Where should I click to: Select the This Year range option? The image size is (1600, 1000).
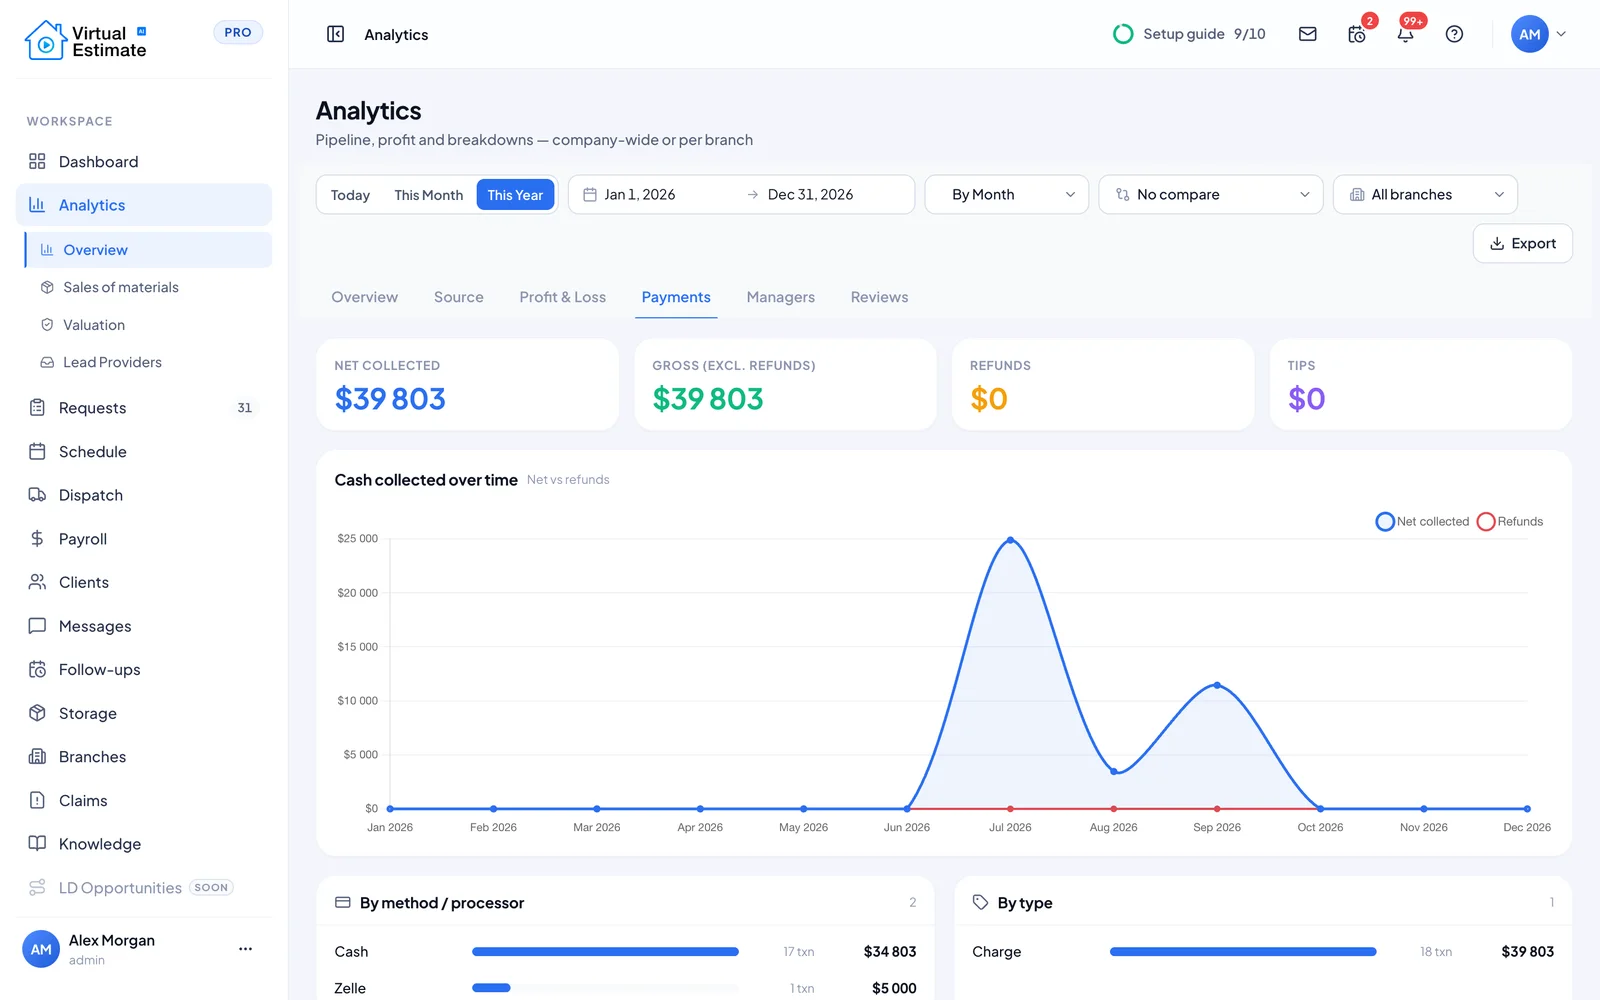click(x=515, y=195)
